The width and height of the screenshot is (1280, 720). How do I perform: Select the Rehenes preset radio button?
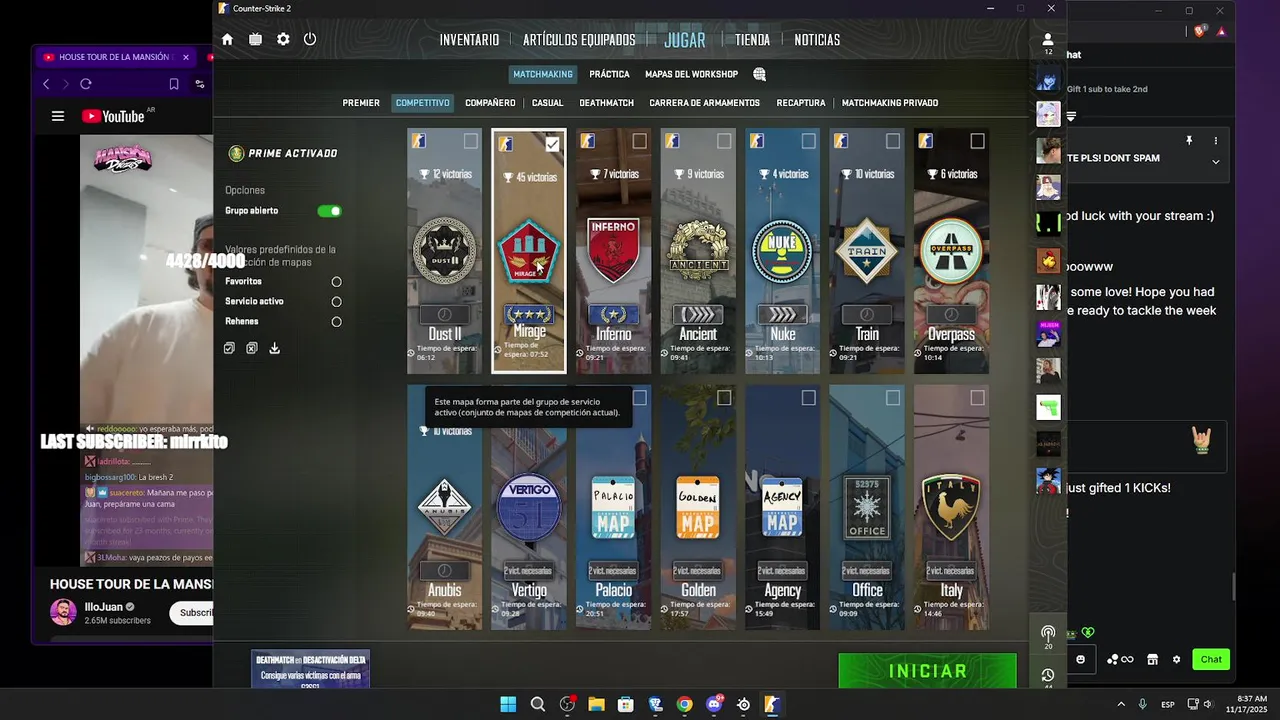click(x=336, y=322)
